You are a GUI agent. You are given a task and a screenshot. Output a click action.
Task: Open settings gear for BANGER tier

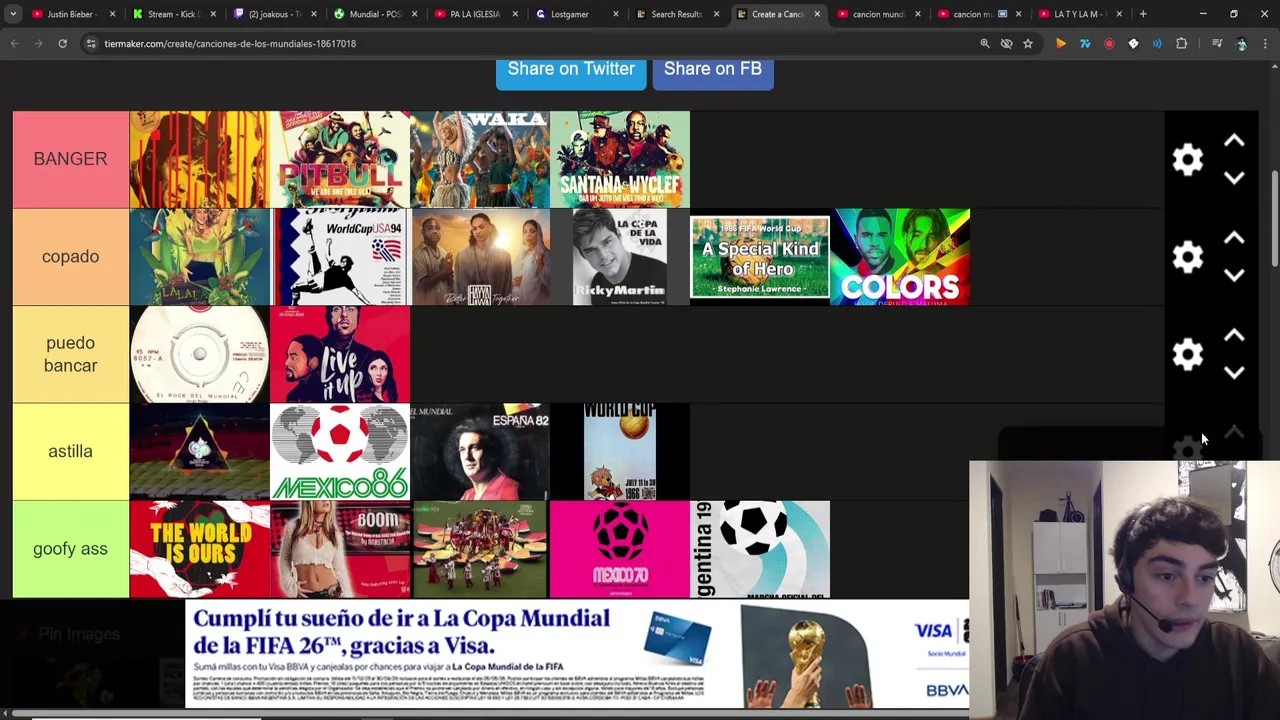click(1187, 159)
